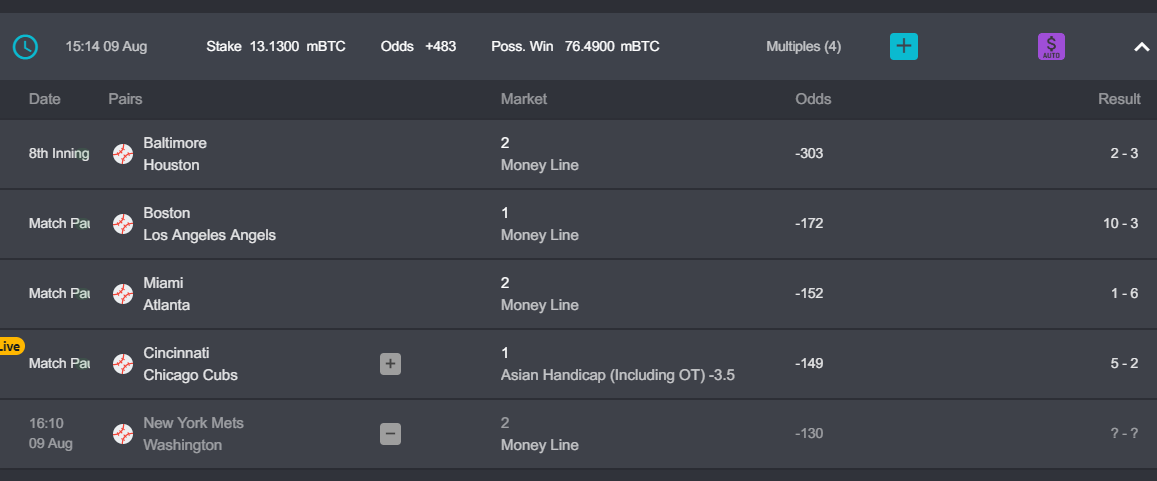1157x481 pixels.
Task: Click the 10 - 3 result score
Action: pos(1121,224)
